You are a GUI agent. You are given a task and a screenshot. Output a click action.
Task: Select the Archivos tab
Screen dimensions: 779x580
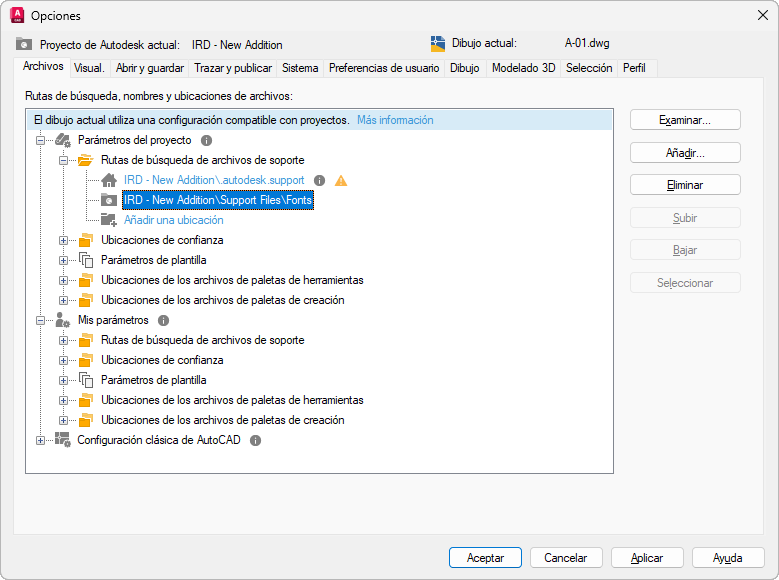pos(43,67)
